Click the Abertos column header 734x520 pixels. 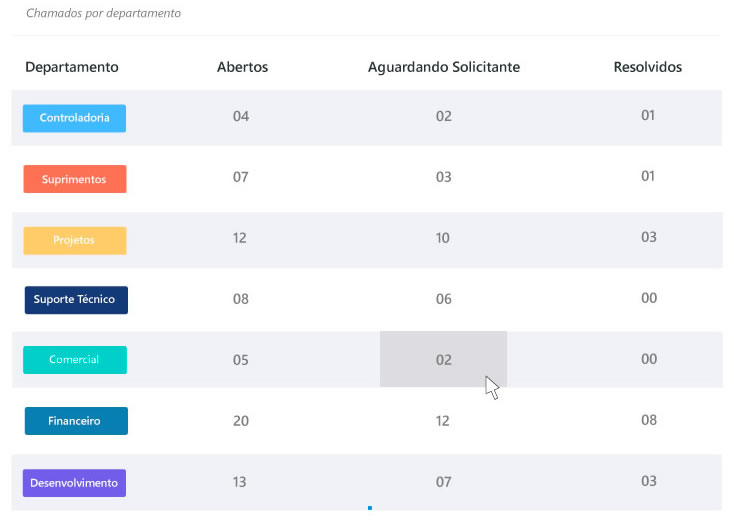coord(242,67)
